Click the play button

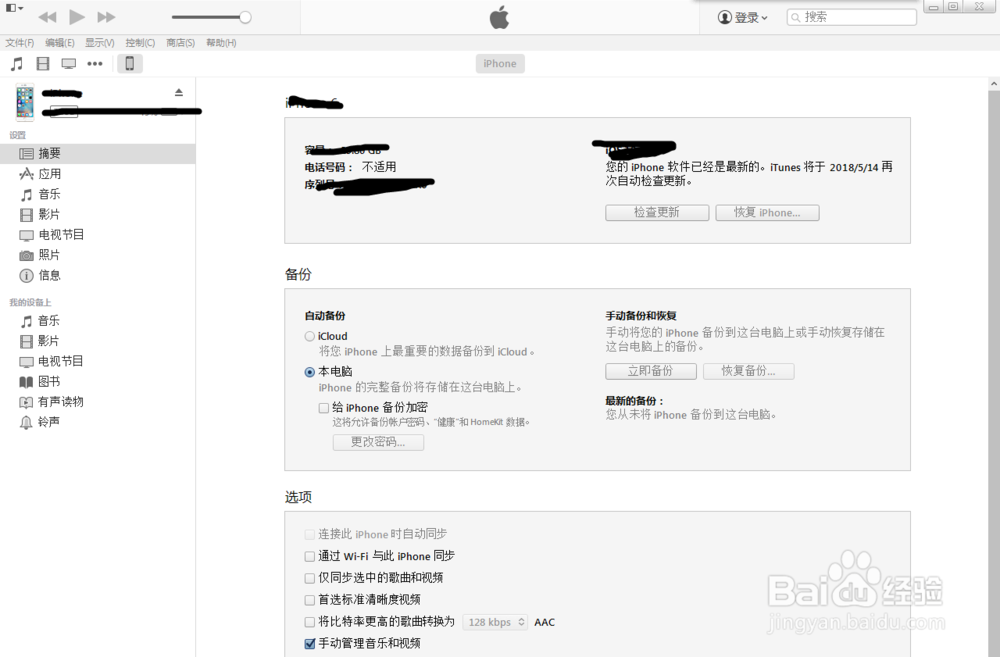(77, 17)
